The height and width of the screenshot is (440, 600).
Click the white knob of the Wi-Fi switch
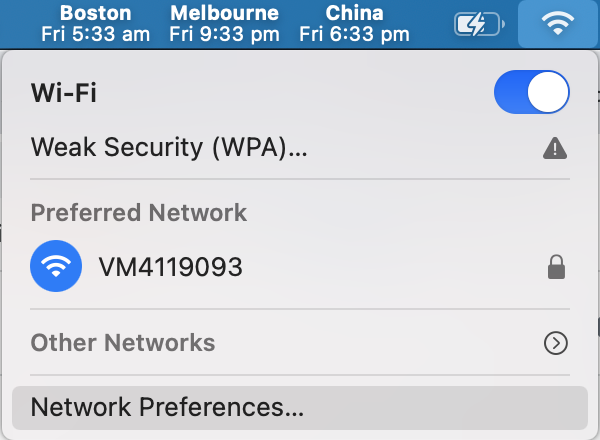(548, 92)
